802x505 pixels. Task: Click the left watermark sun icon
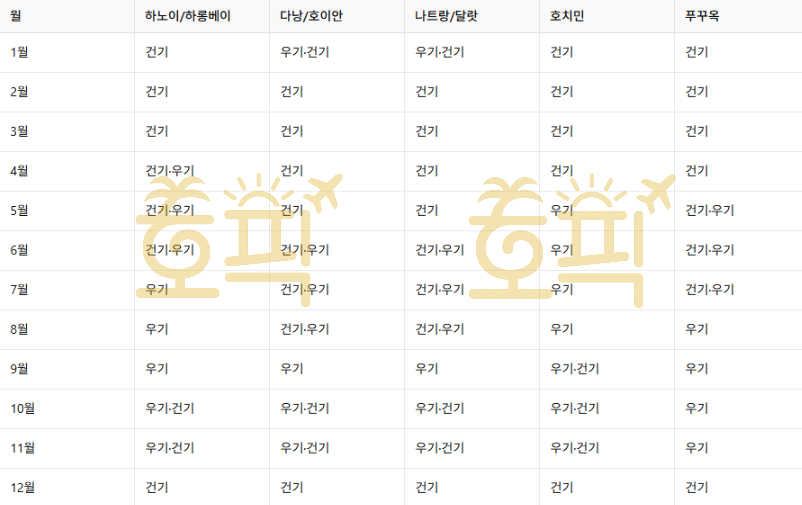coord(259,190)
